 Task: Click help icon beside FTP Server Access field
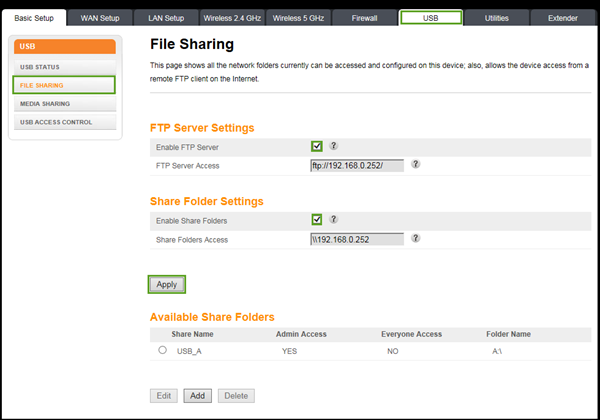pyautogui.click(x=415, y=165)
